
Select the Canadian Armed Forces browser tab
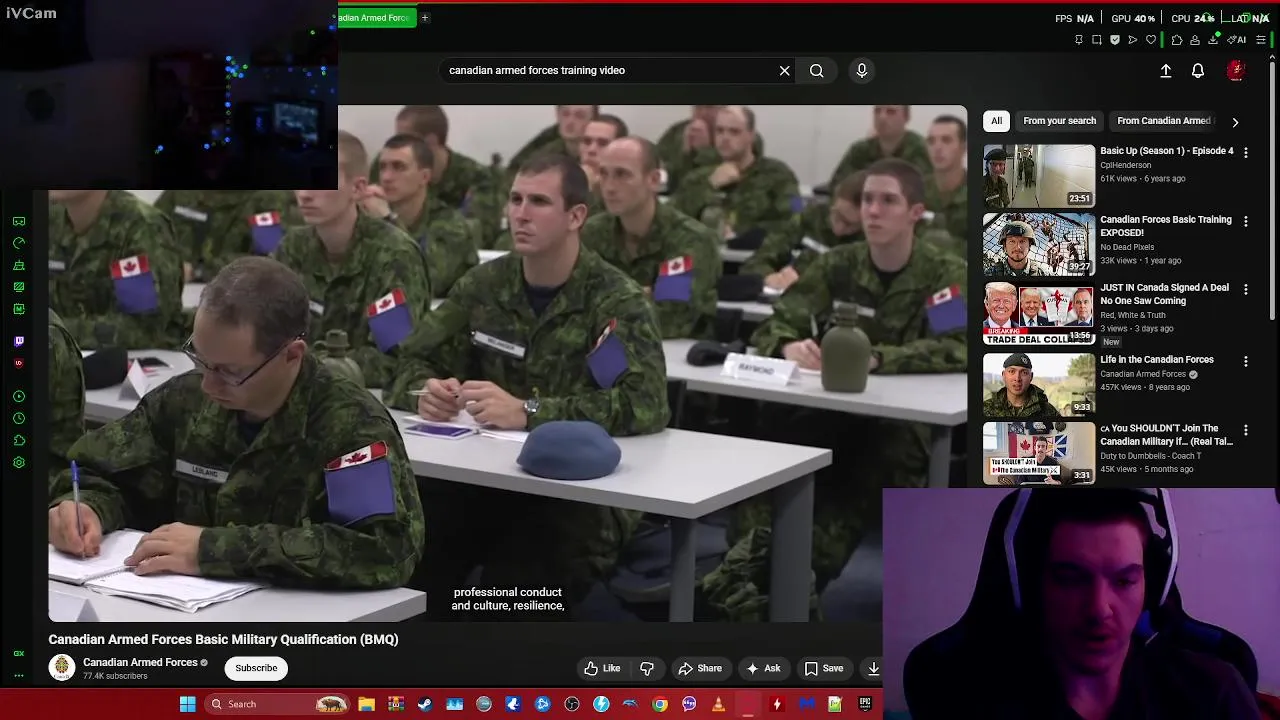(375, 17)
